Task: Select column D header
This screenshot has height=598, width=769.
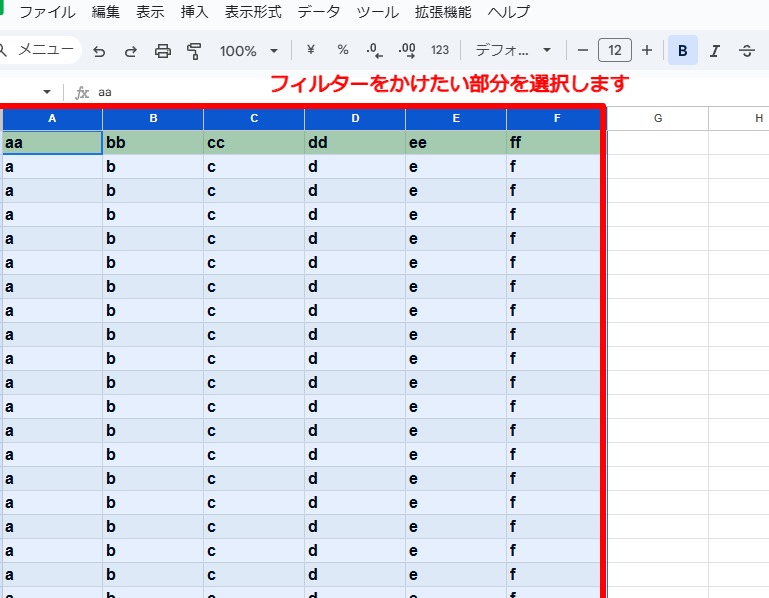Action: click(355, 118)
